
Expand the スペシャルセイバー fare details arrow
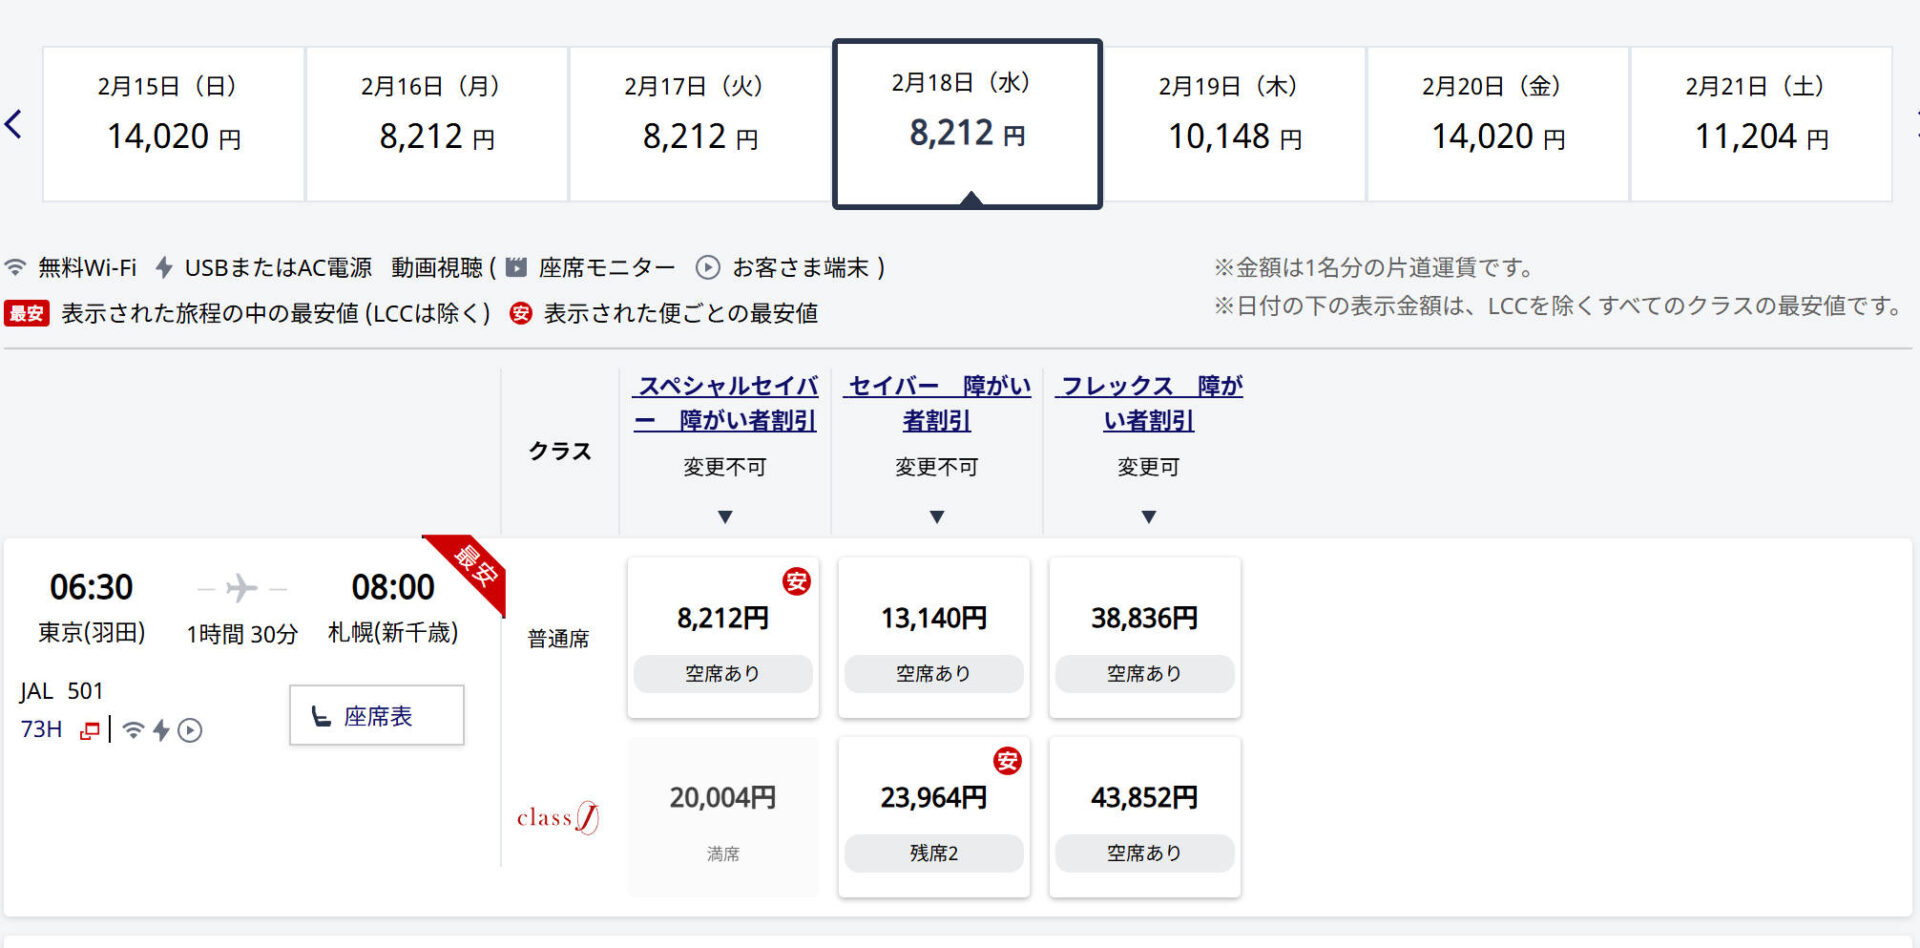pos(725,517)
